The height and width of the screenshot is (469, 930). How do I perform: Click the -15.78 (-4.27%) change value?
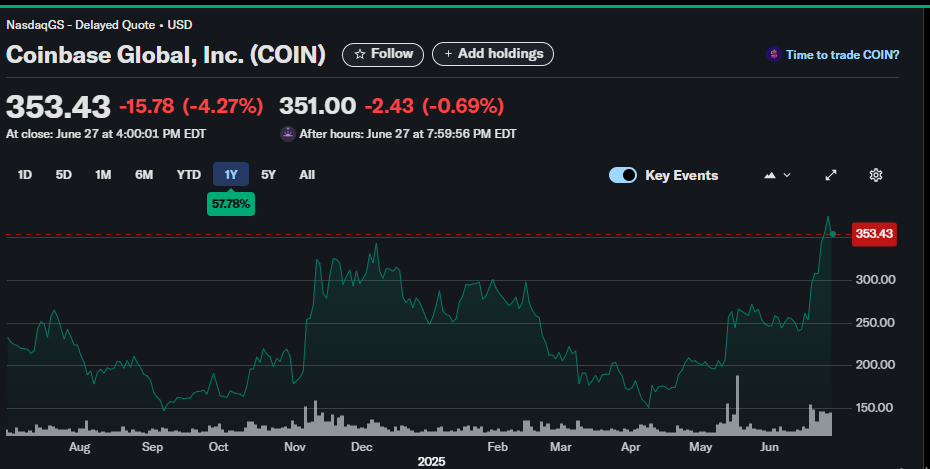click(191, 106)
